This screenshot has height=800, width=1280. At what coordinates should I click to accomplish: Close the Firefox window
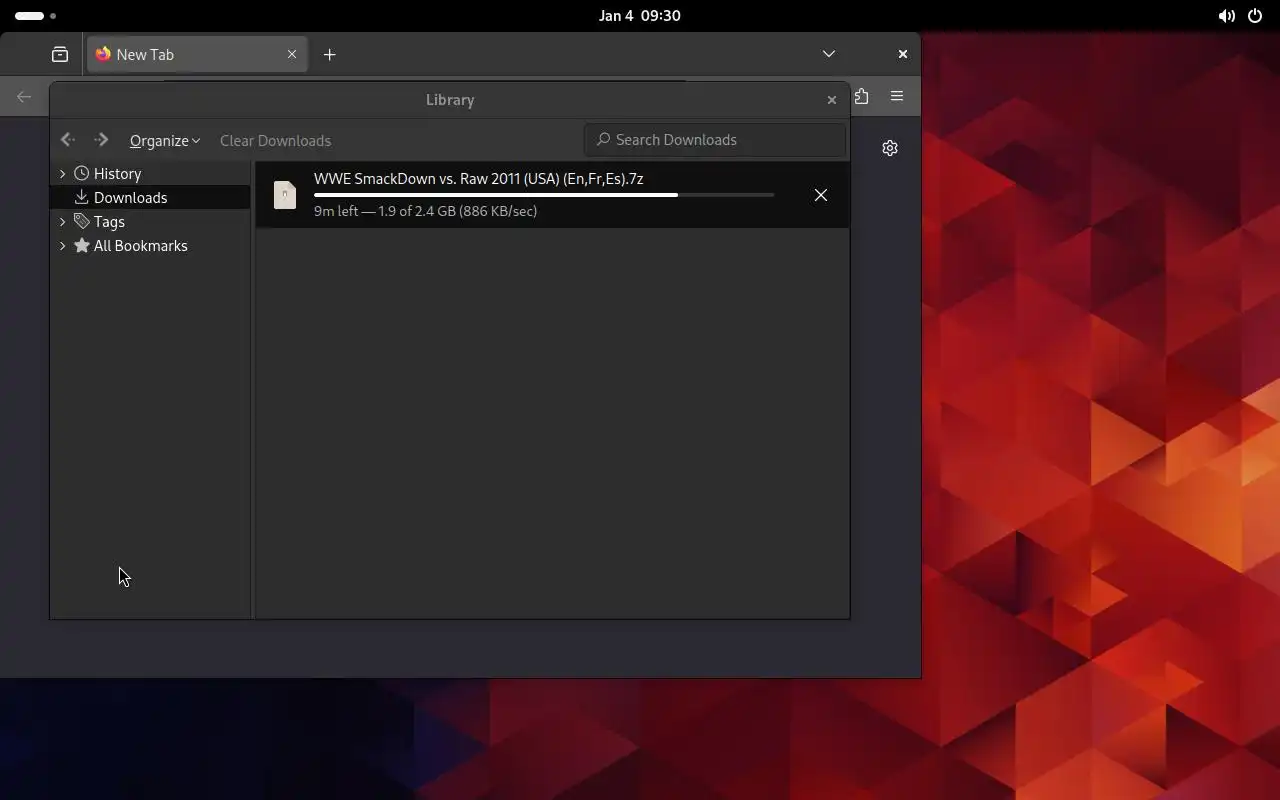click(903, 55)
